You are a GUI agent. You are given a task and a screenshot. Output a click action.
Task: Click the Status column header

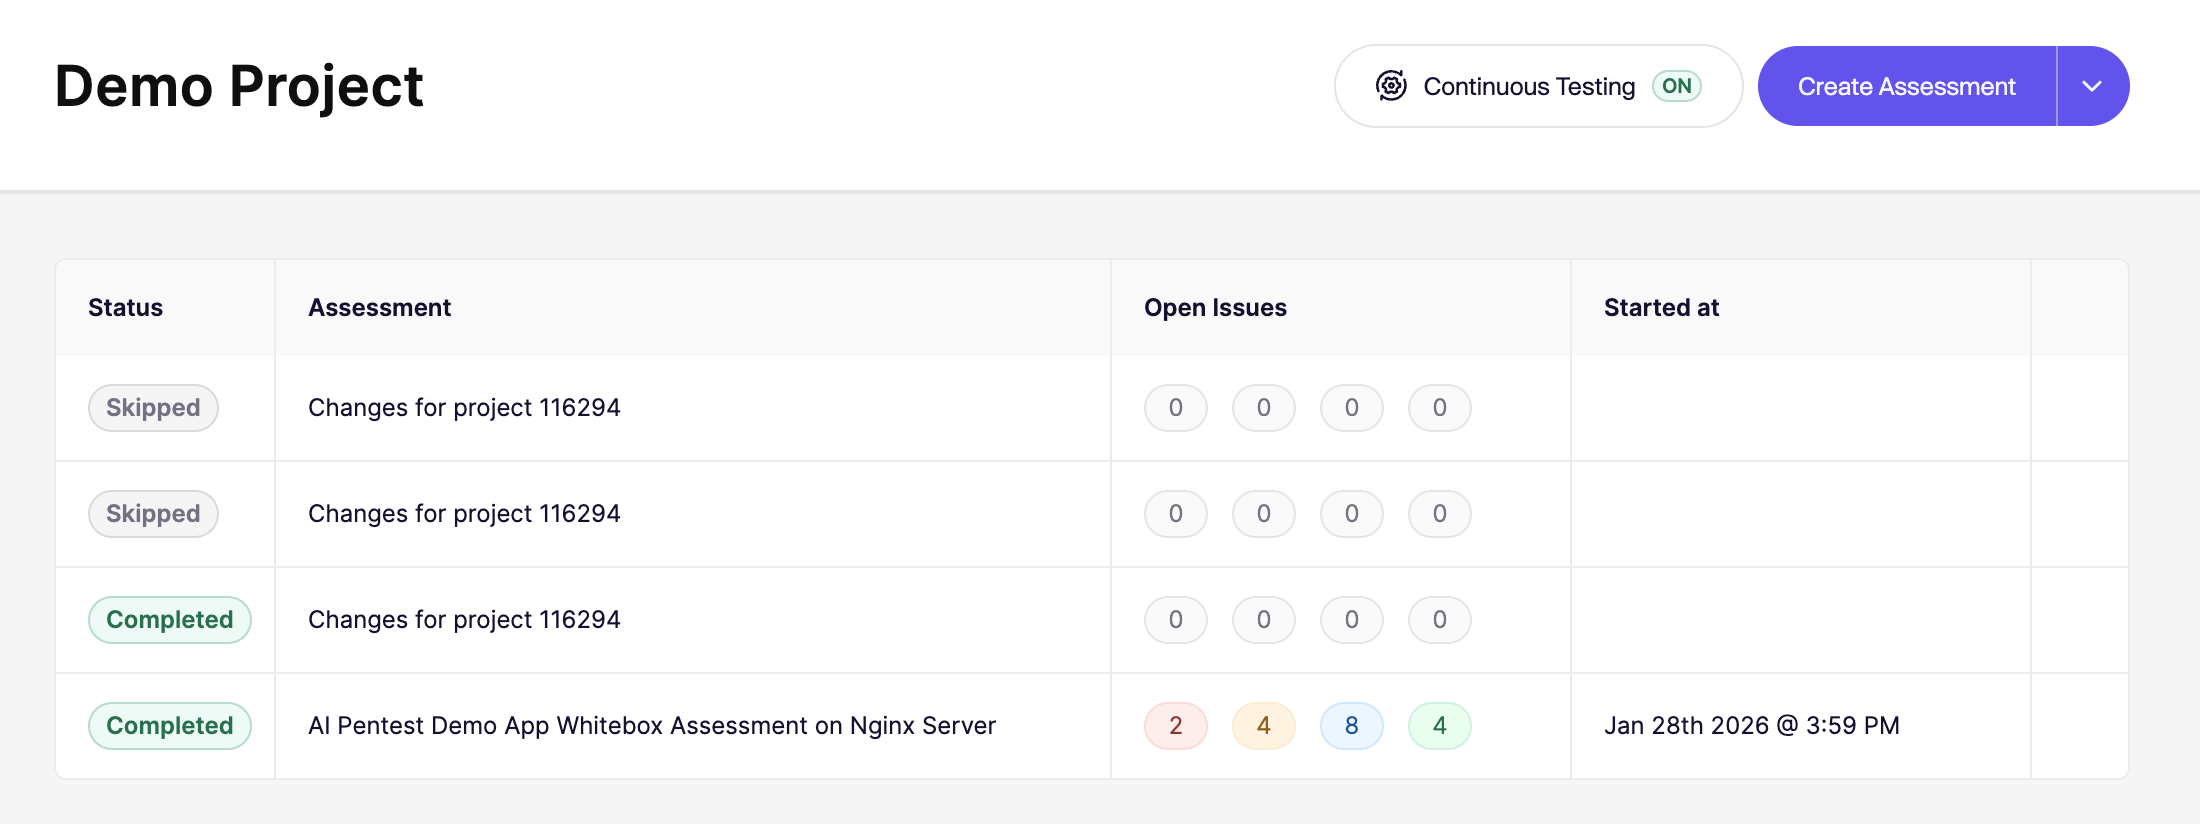point(125,308)
